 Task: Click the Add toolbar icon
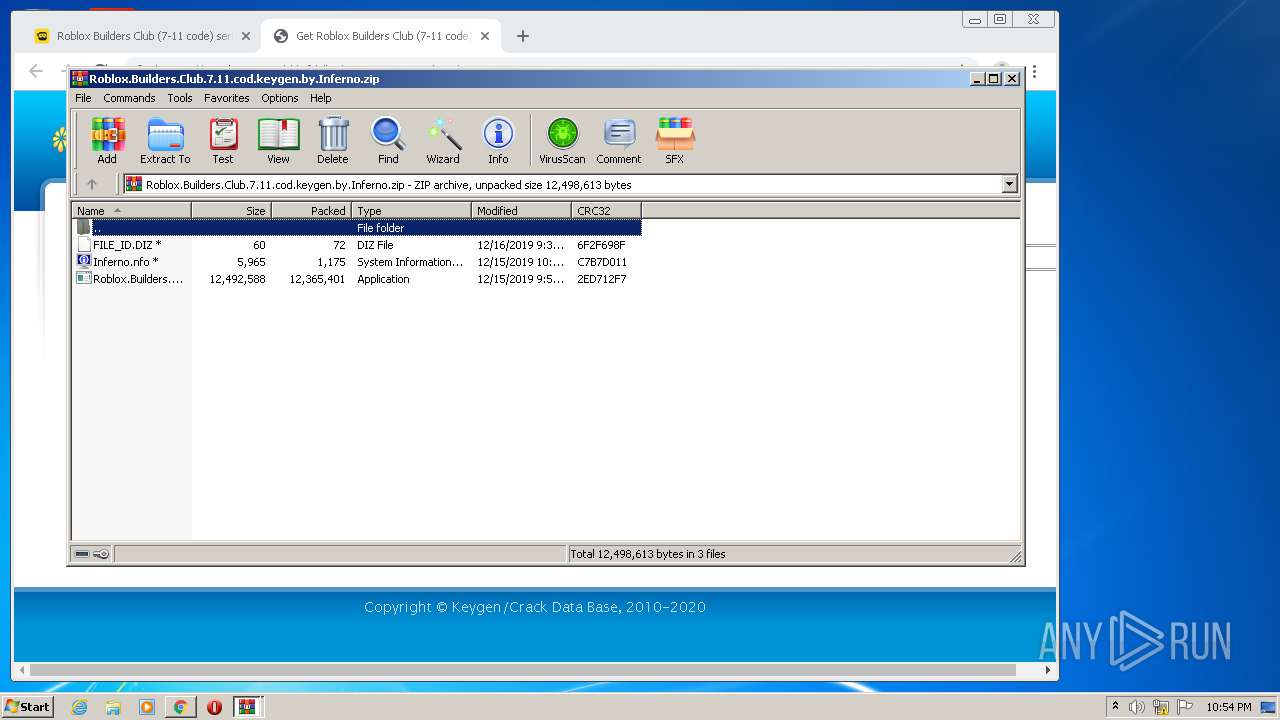[x=107, y=140]
